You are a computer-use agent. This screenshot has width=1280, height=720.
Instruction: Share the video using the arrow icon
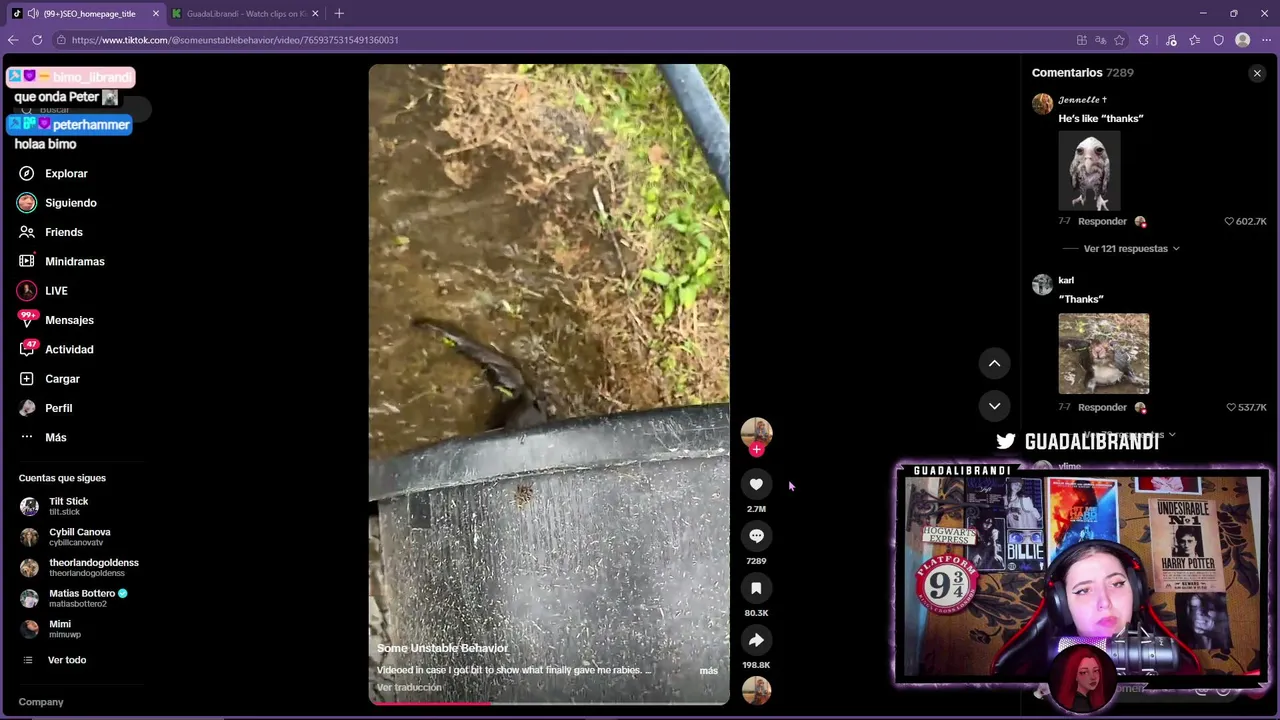pyautogui.click(x=756, y=641)
